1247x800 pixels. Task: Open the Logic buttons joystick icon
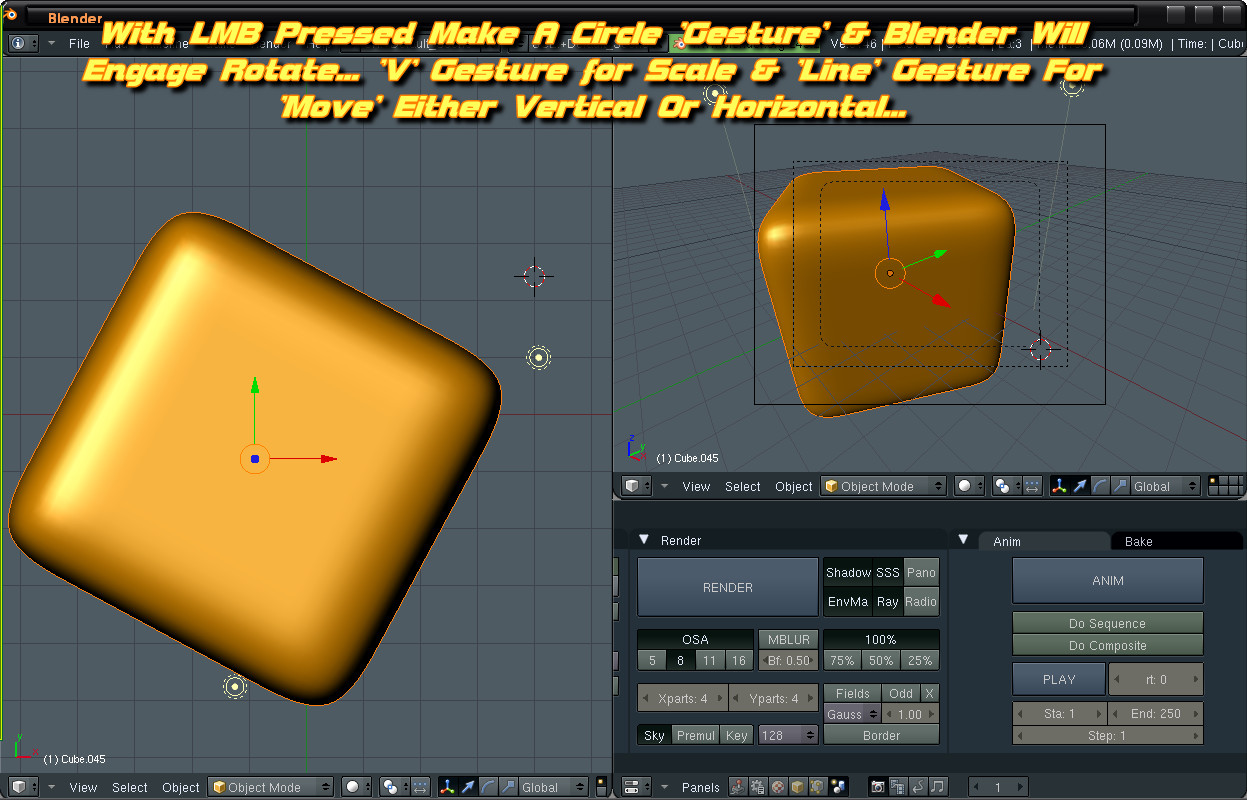coord(737,787)
